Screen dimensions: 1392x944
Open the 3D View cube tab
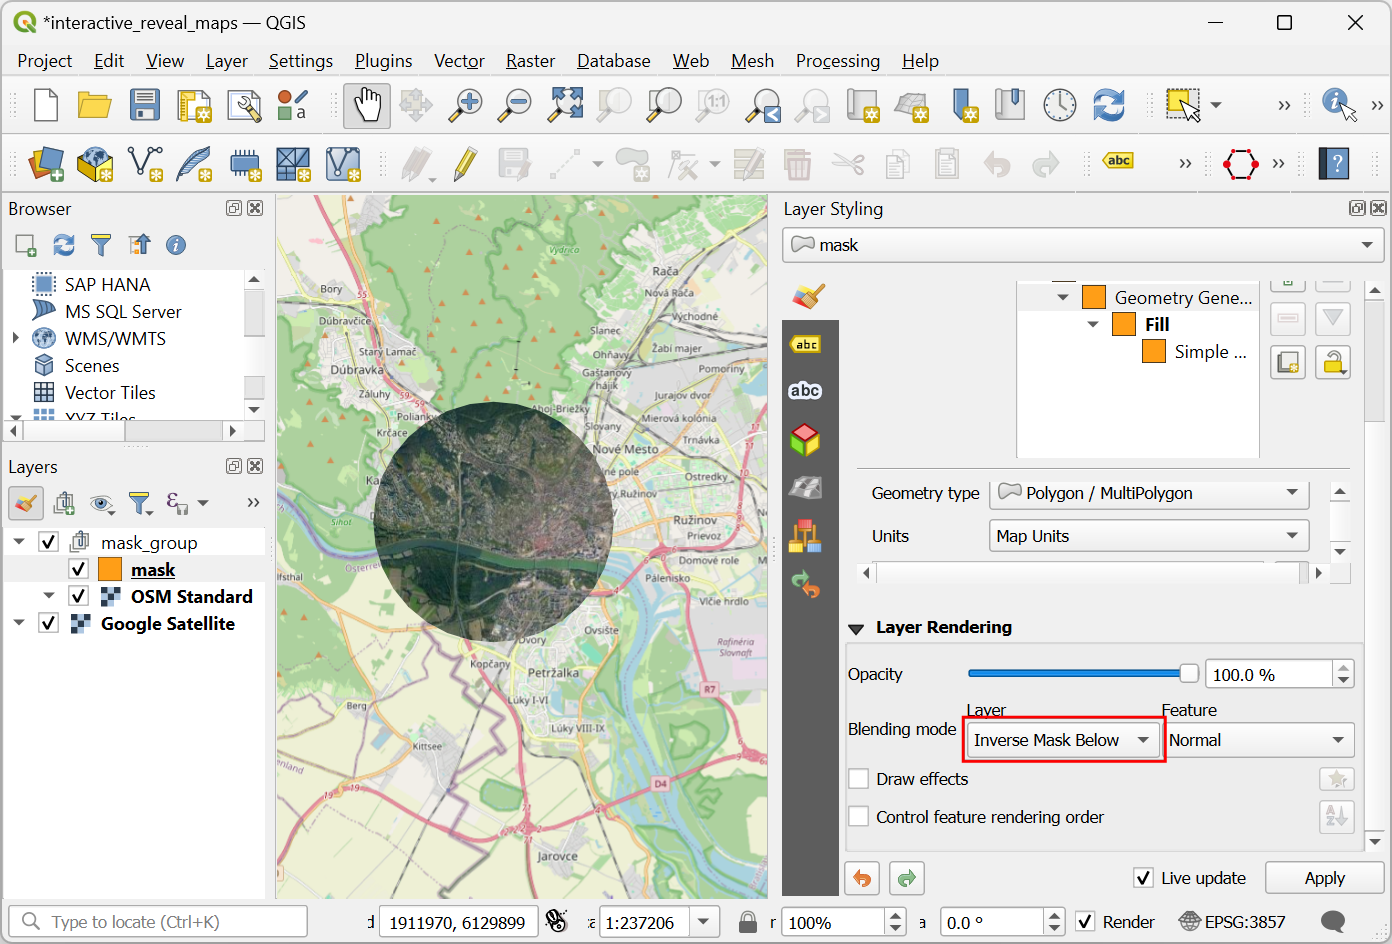coord(805,440)
